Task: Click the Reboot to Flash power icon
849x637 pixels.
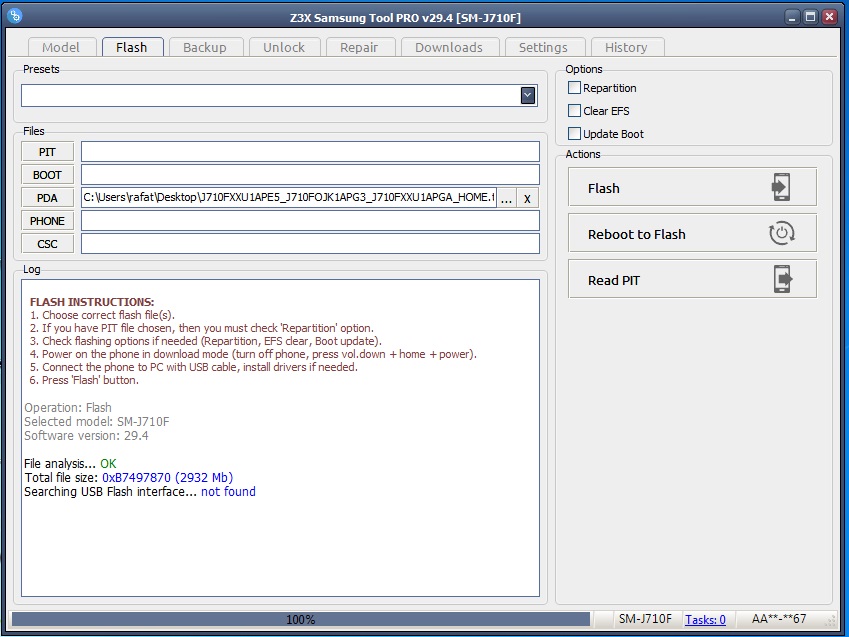Action: (x=781, y=233)
